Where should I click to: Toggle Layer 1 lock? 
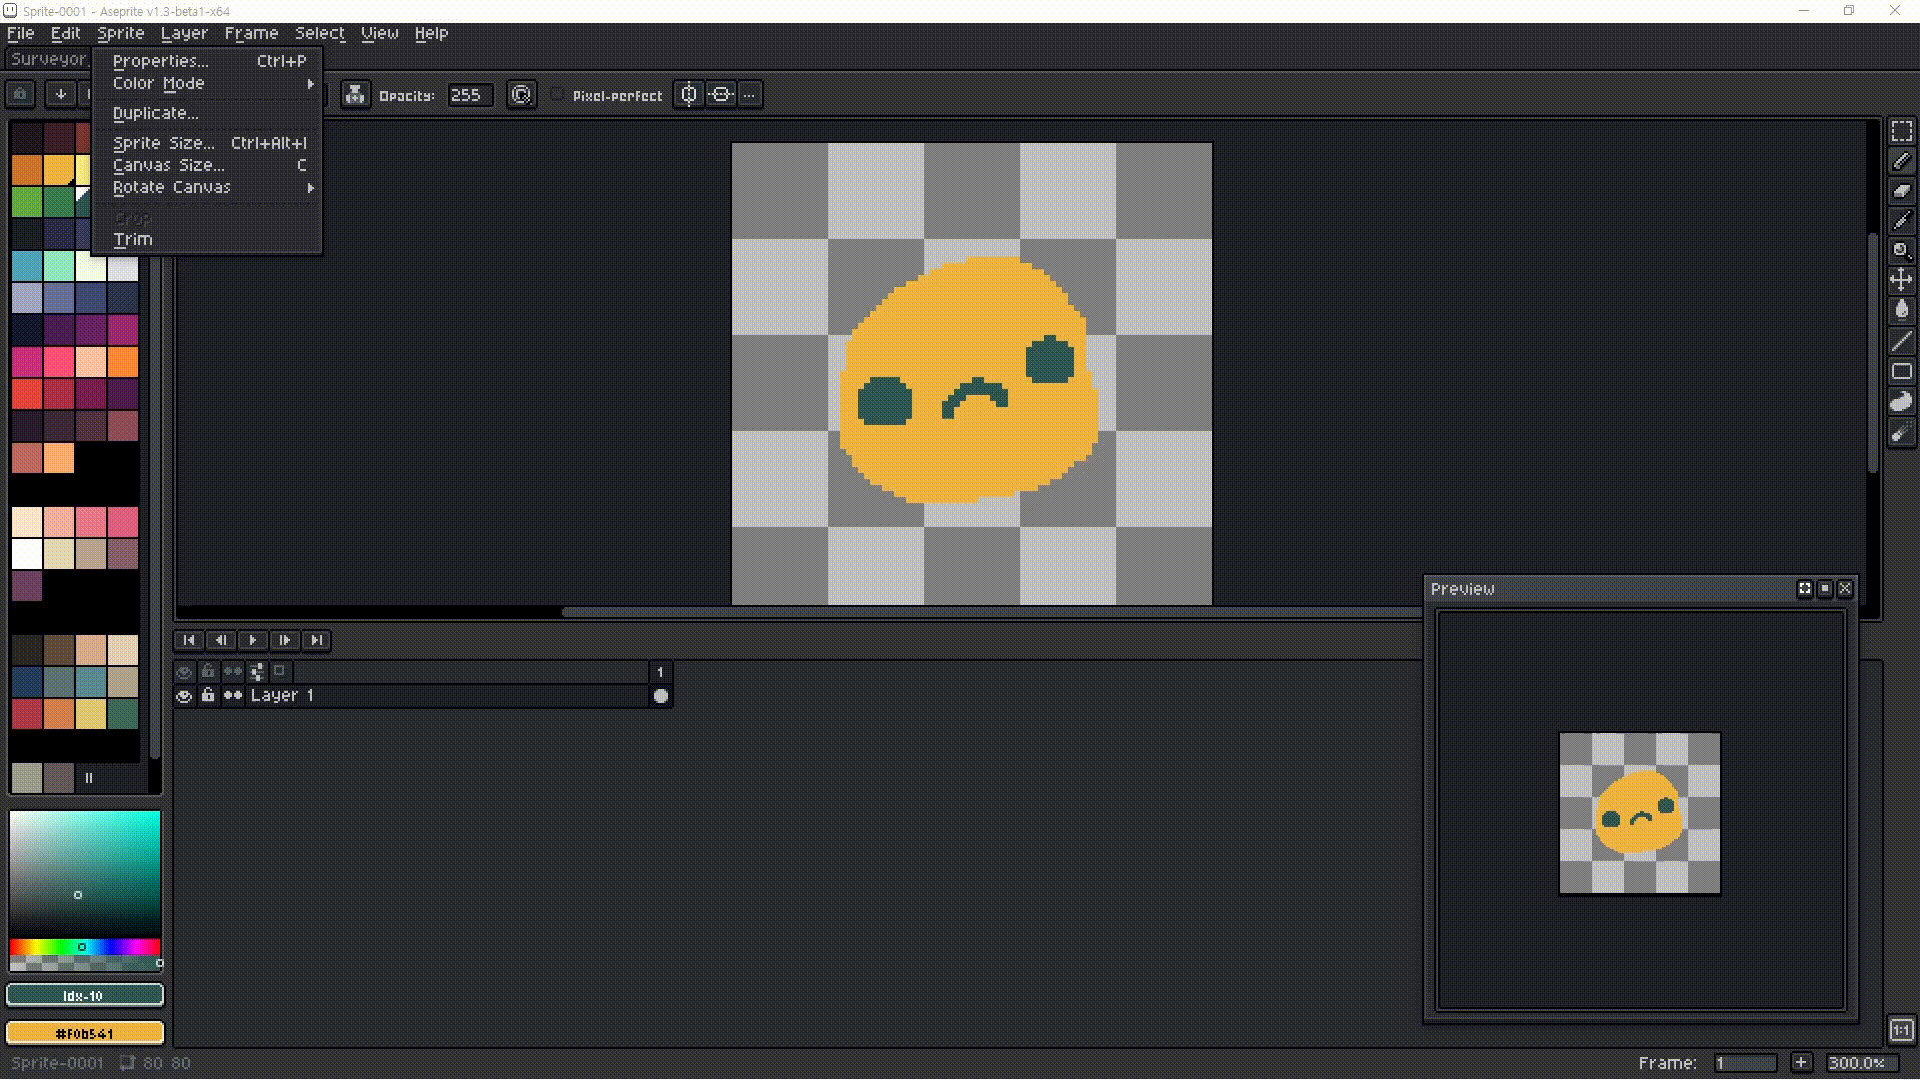click(x=208, y=696)
